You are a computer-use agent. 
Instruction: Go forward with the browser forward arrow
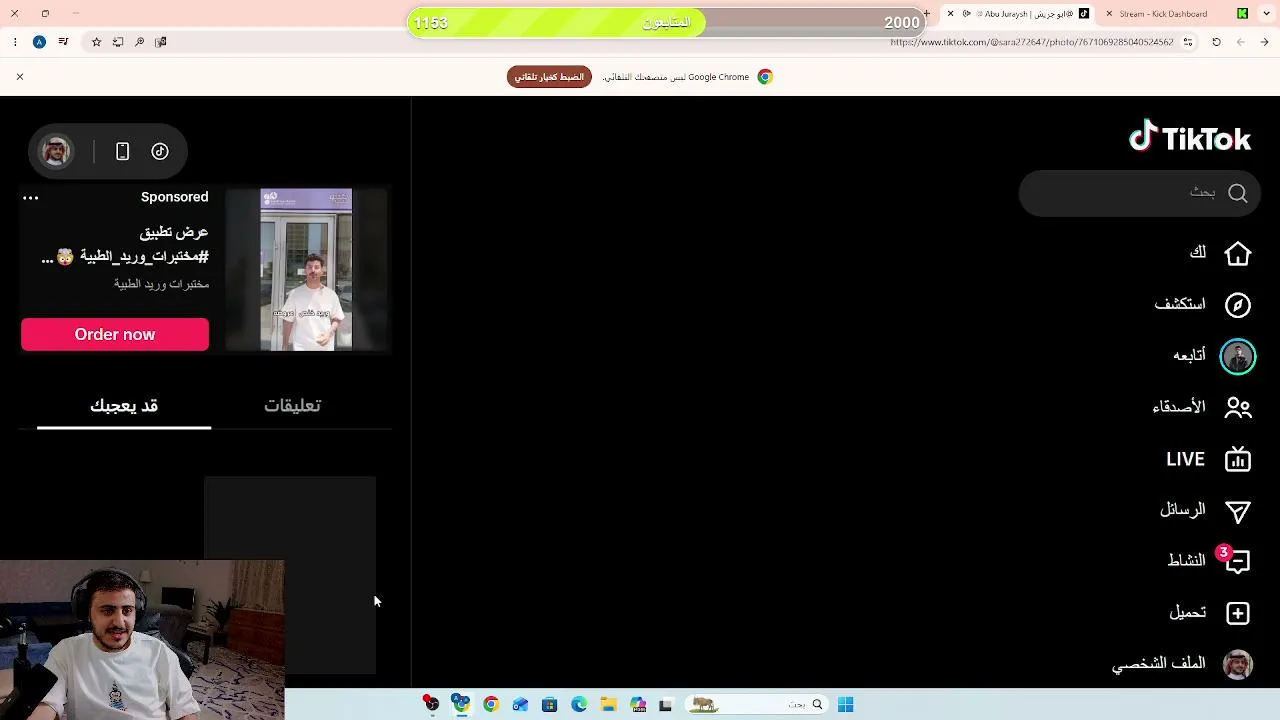pos(1240,42)
